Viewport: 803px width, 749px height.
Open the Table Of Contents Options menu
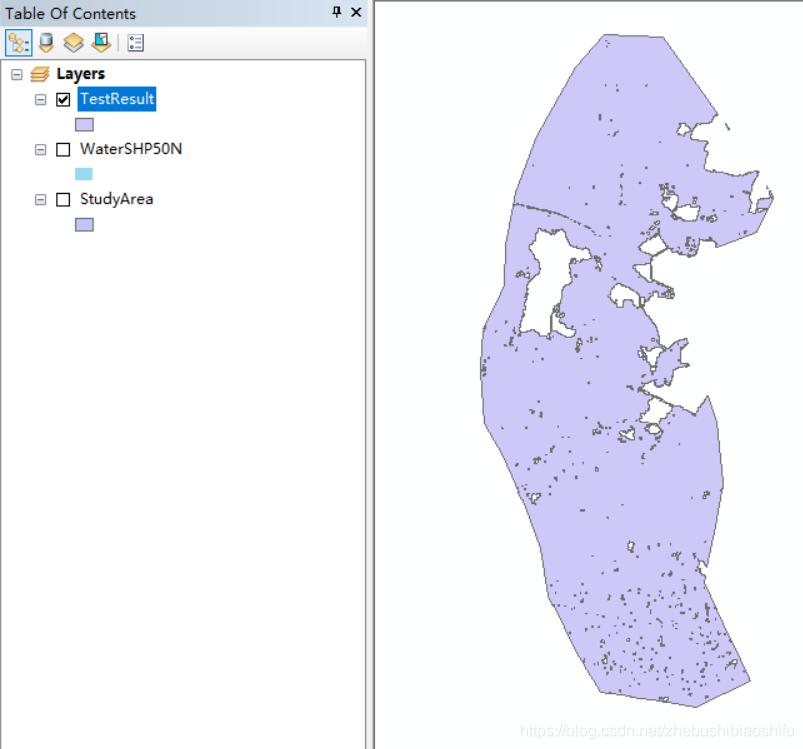[134, 41]
